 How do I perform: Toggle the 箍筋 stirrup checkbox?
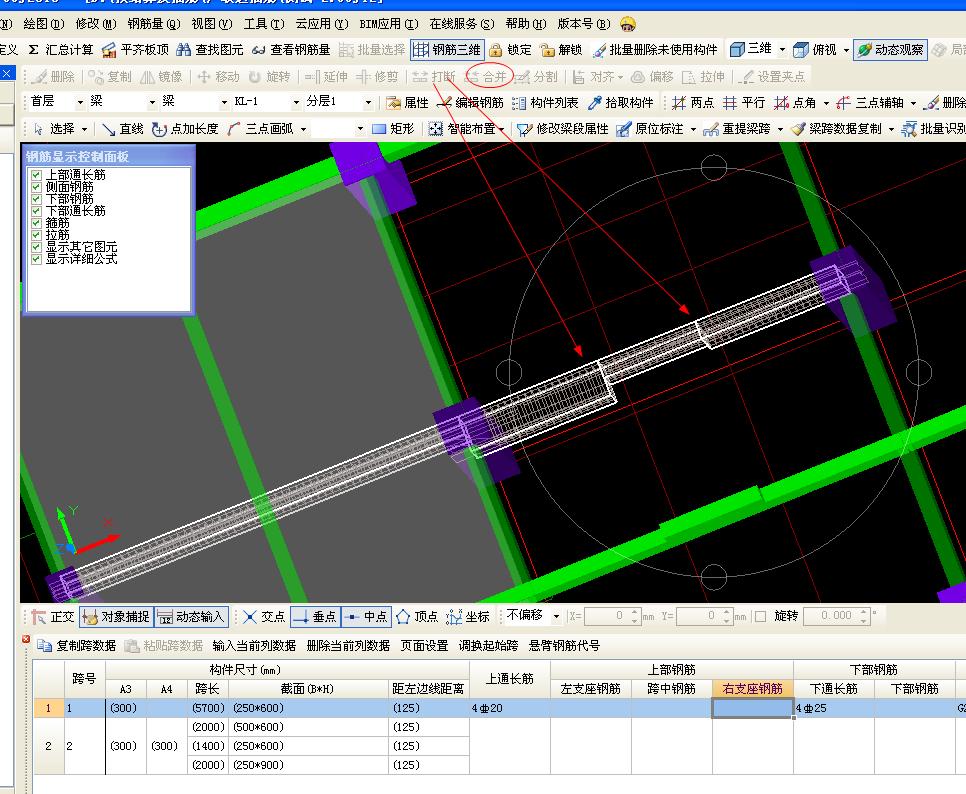tap(37, 223)
